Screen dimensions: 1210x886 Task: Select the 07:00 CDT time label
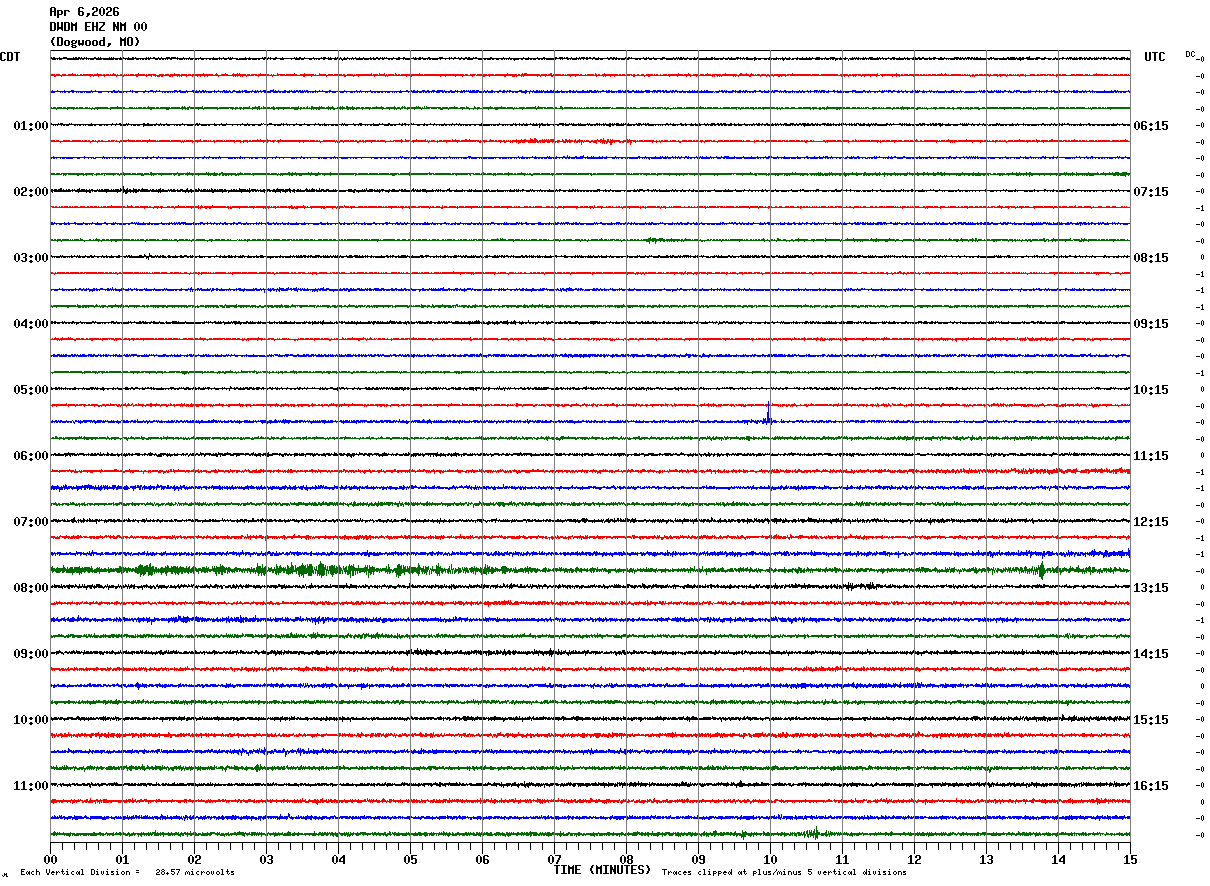31,522
